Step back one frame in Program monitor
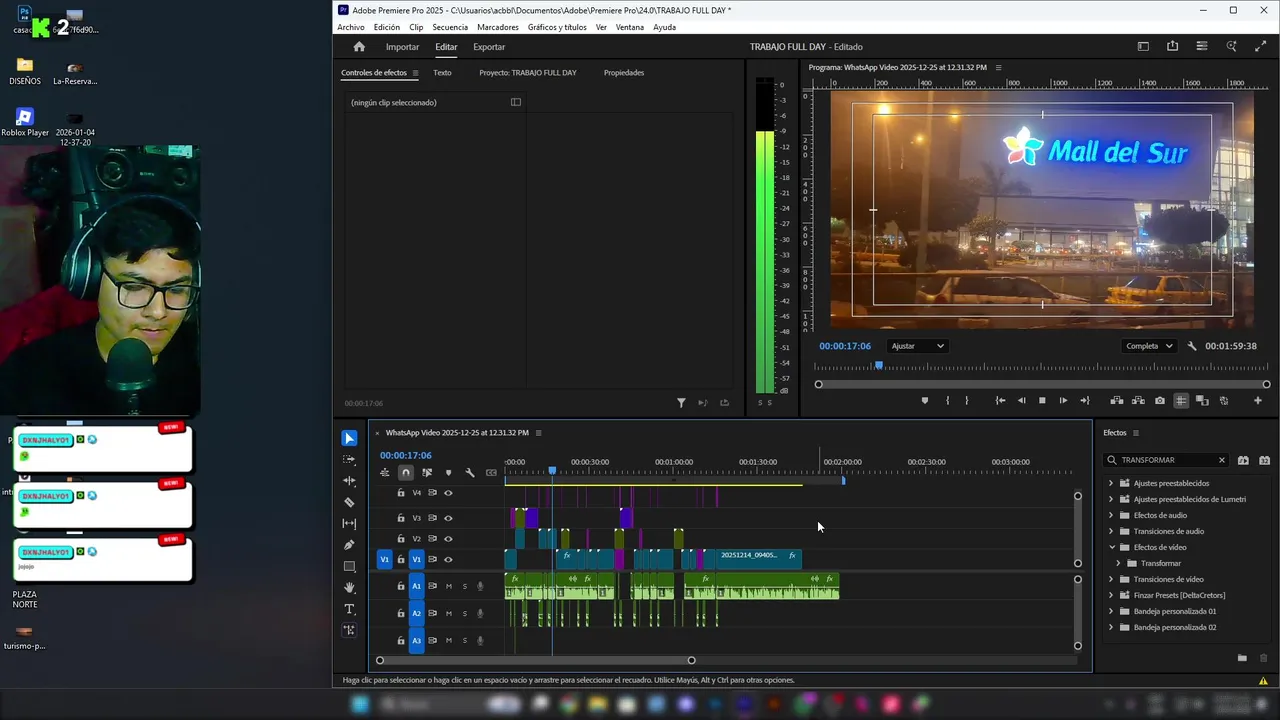Viewport: 1280px width, 720px height. coord(1021,401)
